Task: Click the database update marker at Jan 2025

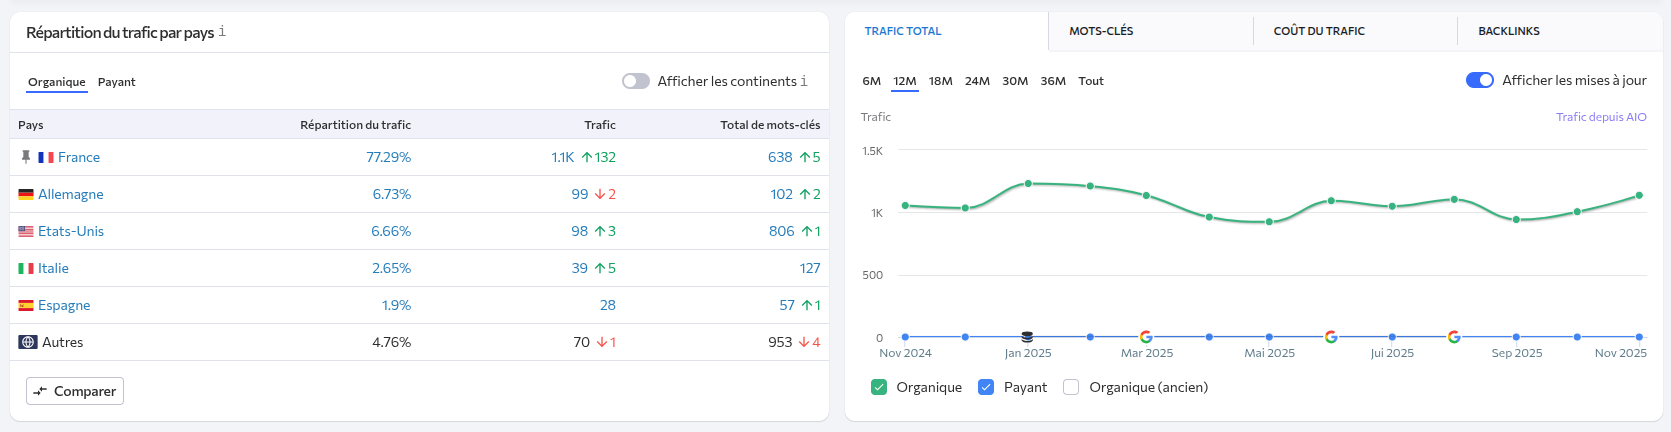Action: (1027, 337)
